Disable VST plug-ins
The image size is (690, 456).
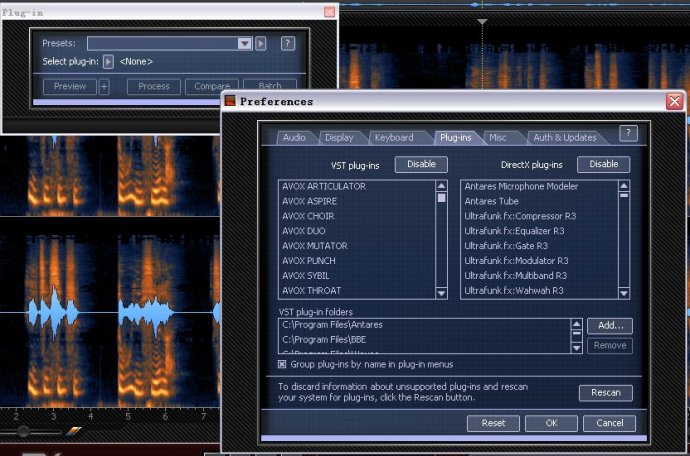point(421,164)
